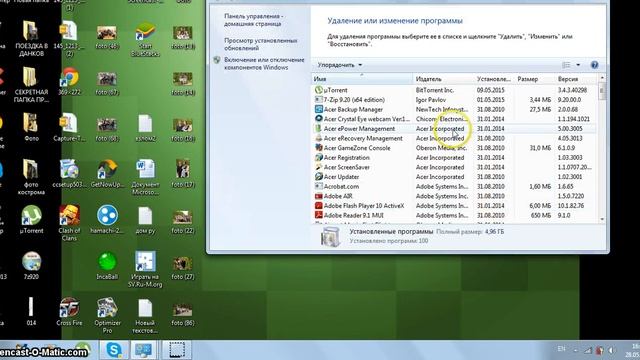Click the EN language indicator
The height and width of the screenshot is (360, 640).
pos(561,349)
